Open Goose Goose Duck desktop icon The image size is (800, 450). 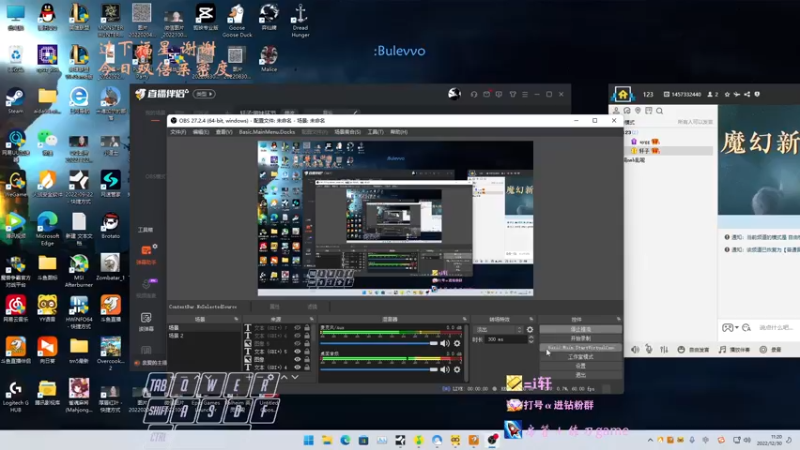tap(237, 20)
